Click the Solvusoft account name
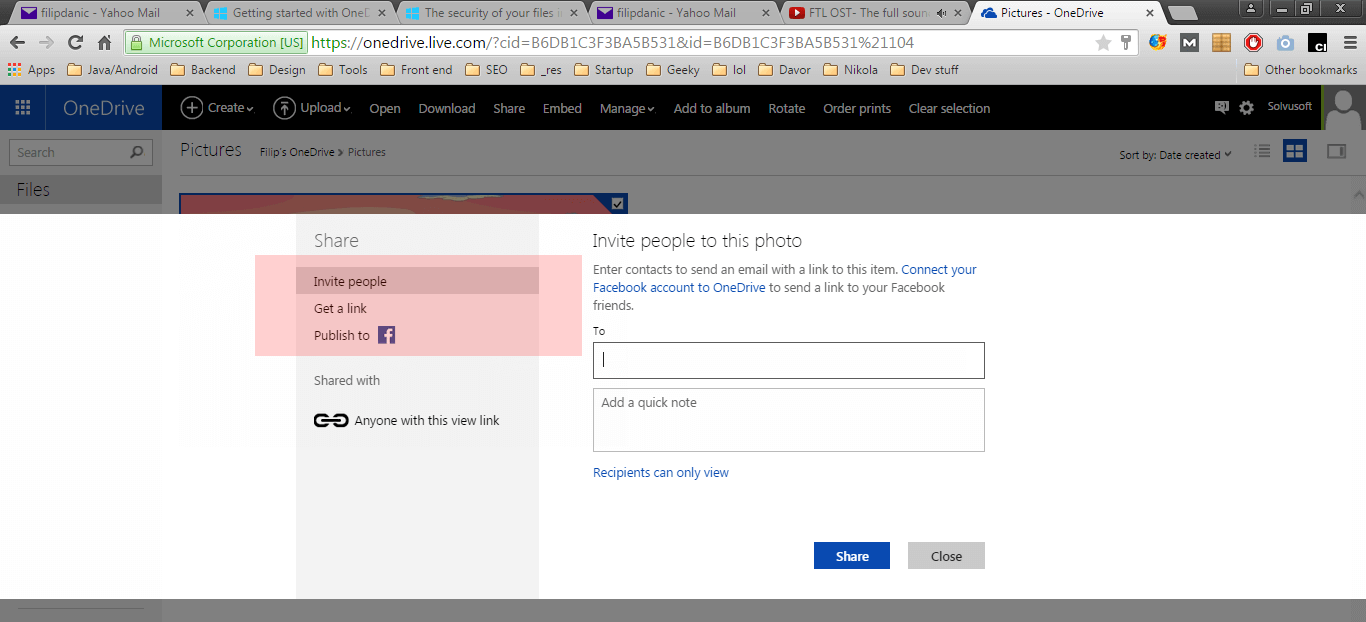 [1289, 106]
